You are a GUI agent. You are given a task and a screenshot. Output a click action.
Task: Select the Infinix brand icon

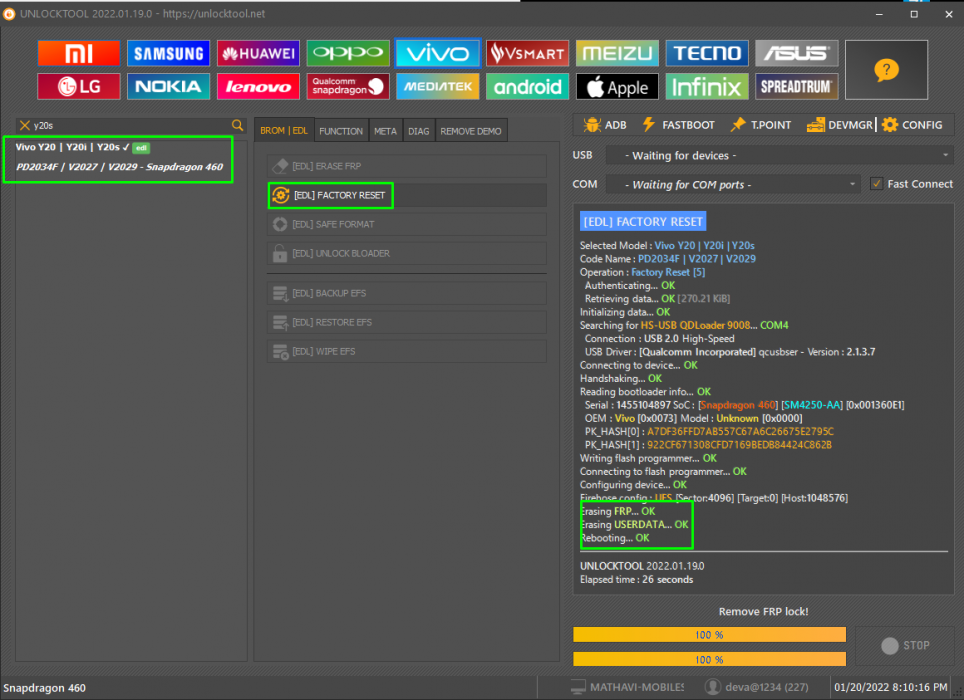coord(707,87)
